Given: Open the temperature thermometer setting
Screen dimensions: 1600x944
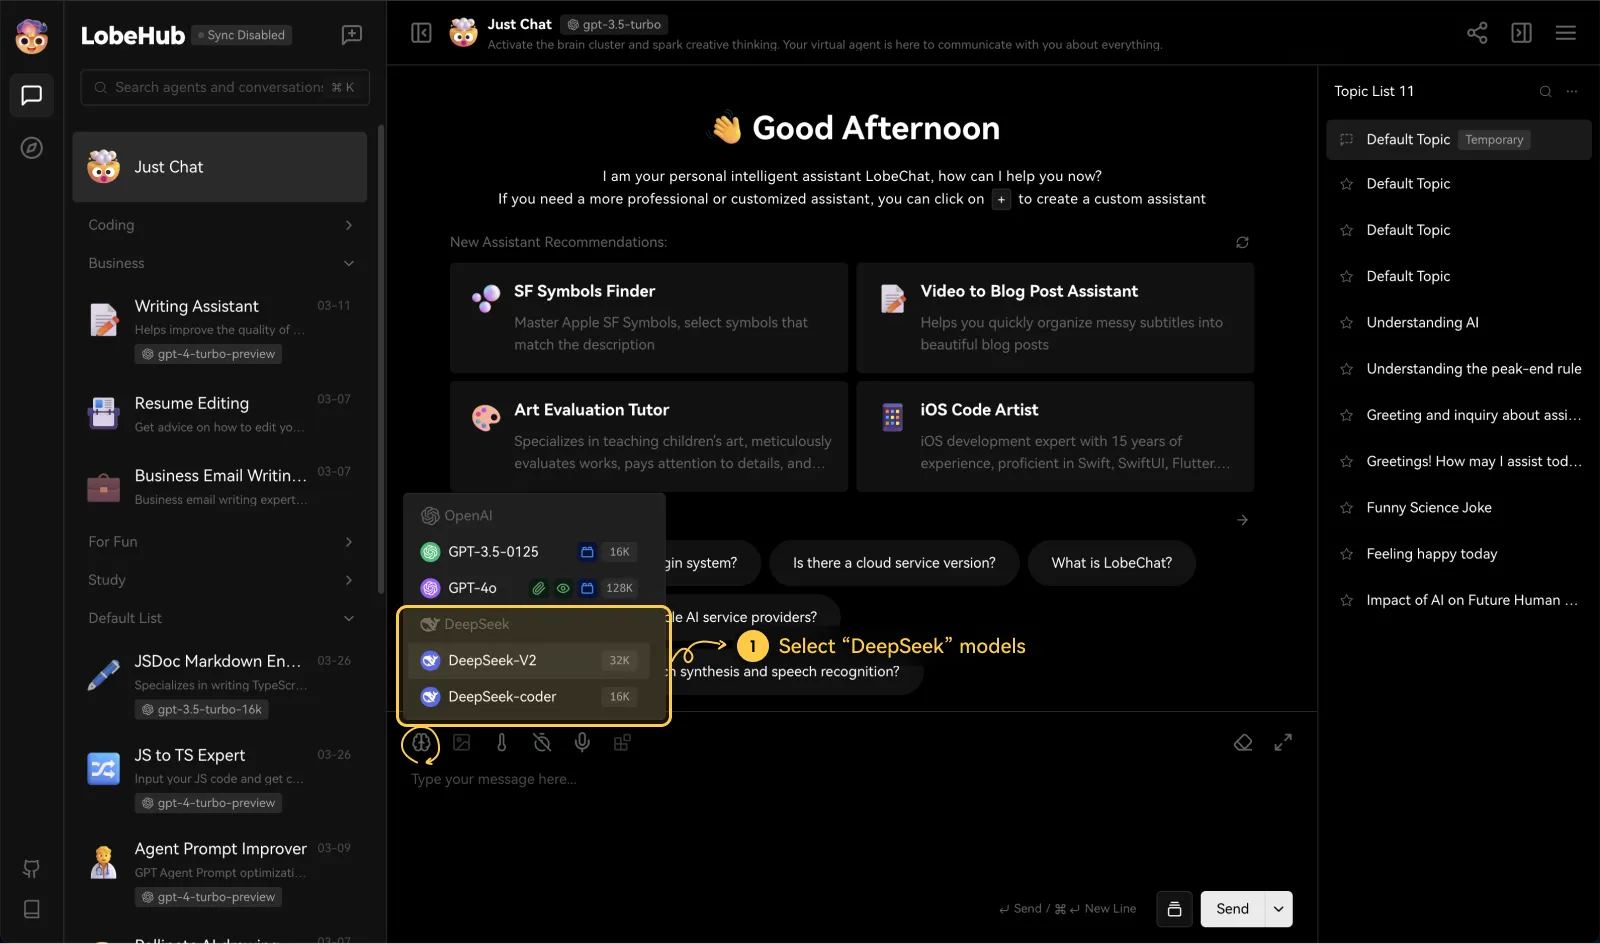Looking at the screenshot, I should 502,743.
